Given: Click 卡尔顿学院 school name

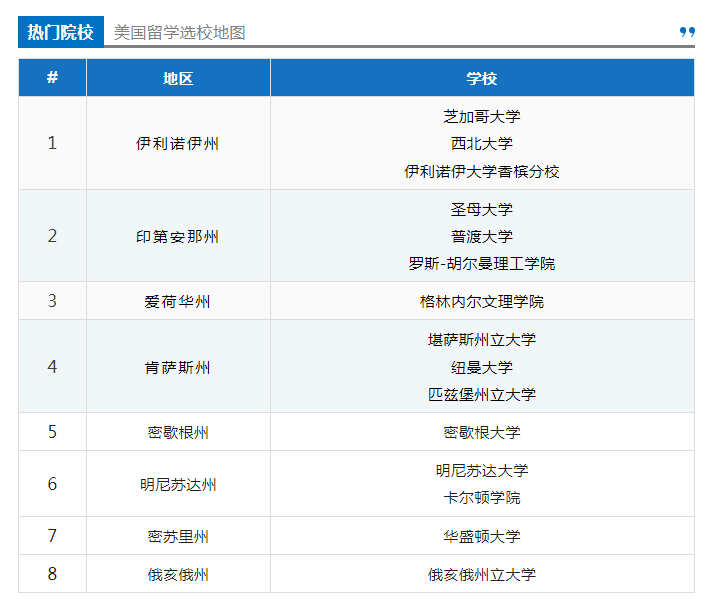Looking at the screenshot, I should pyautogui.click(x=482, y=497).
